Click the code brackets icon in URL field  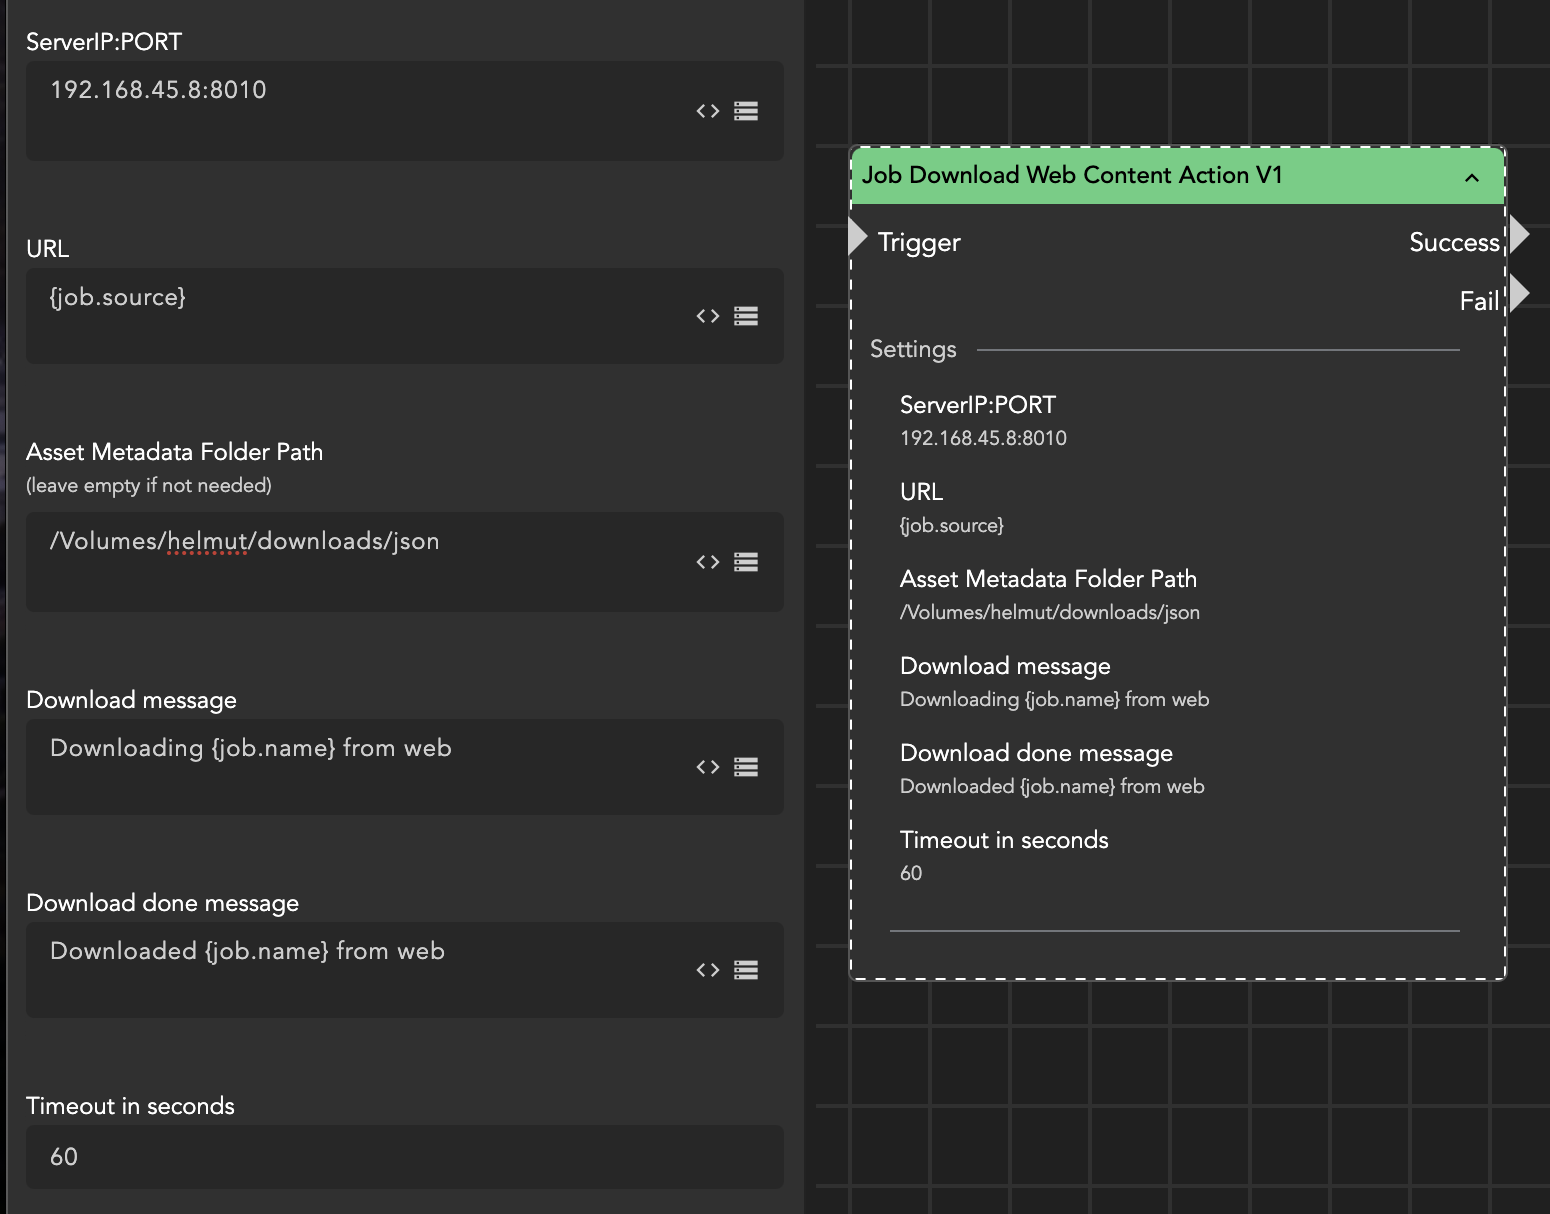pos(708,316)
